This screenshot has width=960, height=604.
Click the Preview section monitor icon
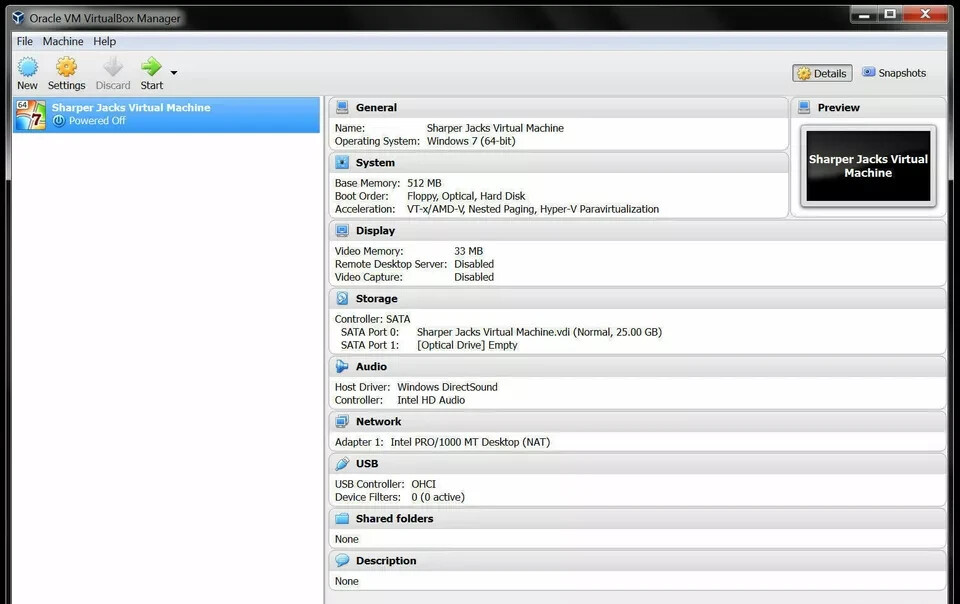[x=804, y=107]
